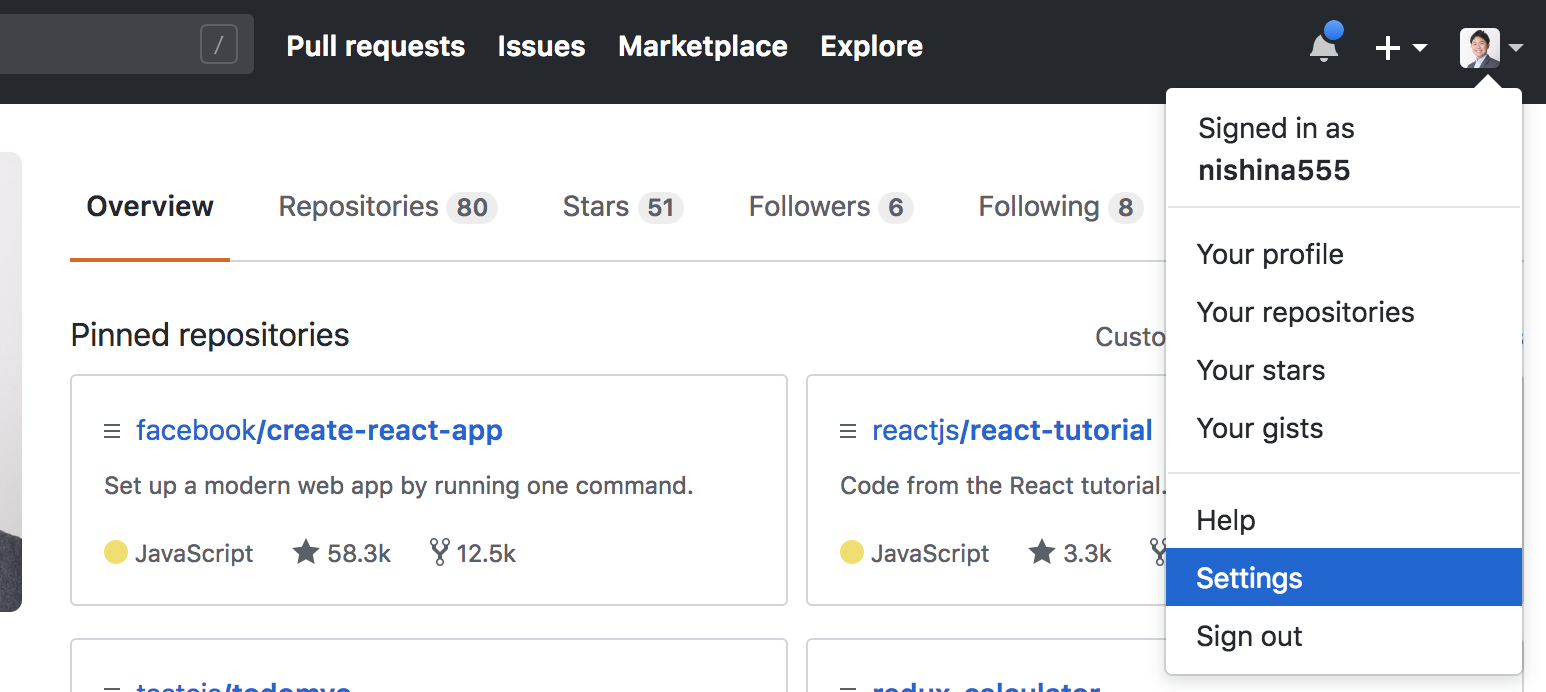The height and width of the screenshot is (692, 1546).
Task: Switch to the Repositories tab
Action: click(x=358, y=206)
